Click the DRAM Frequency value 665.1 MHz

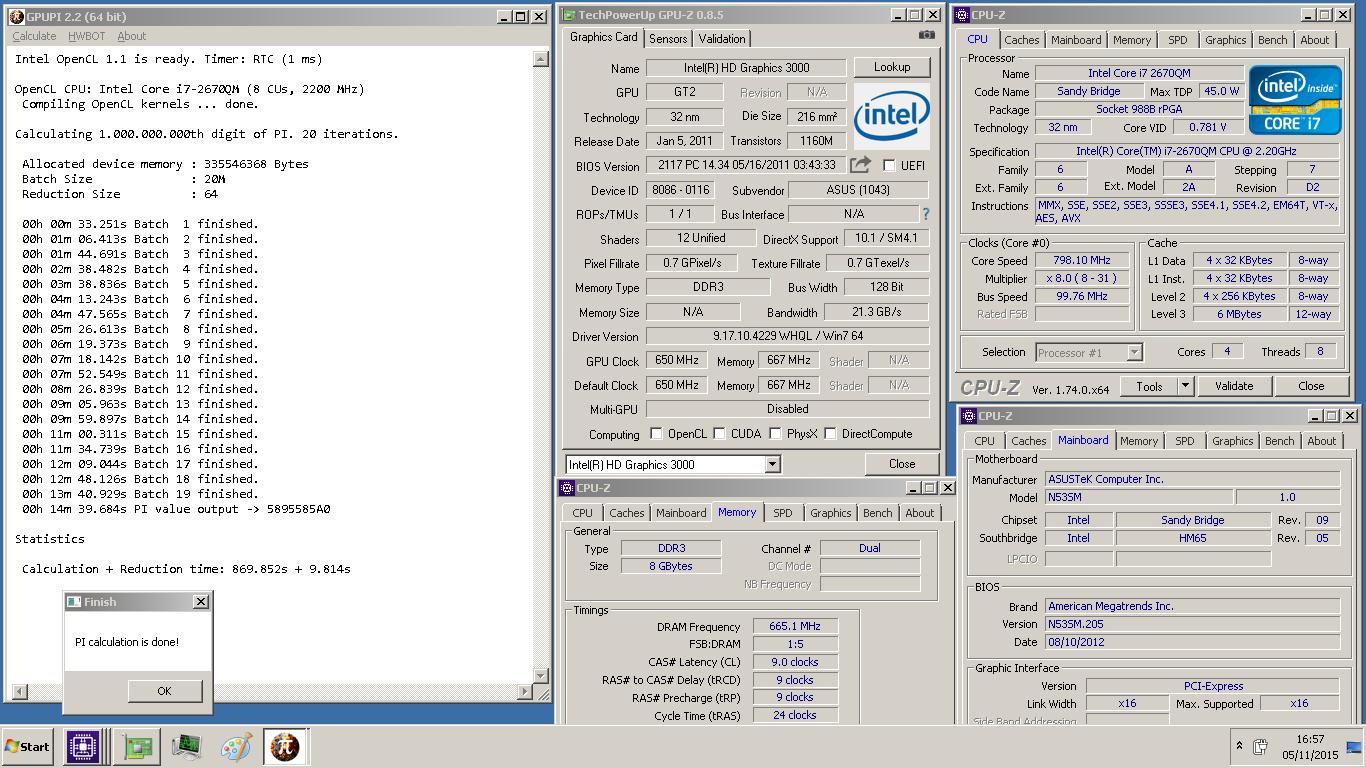click(795, 627)
